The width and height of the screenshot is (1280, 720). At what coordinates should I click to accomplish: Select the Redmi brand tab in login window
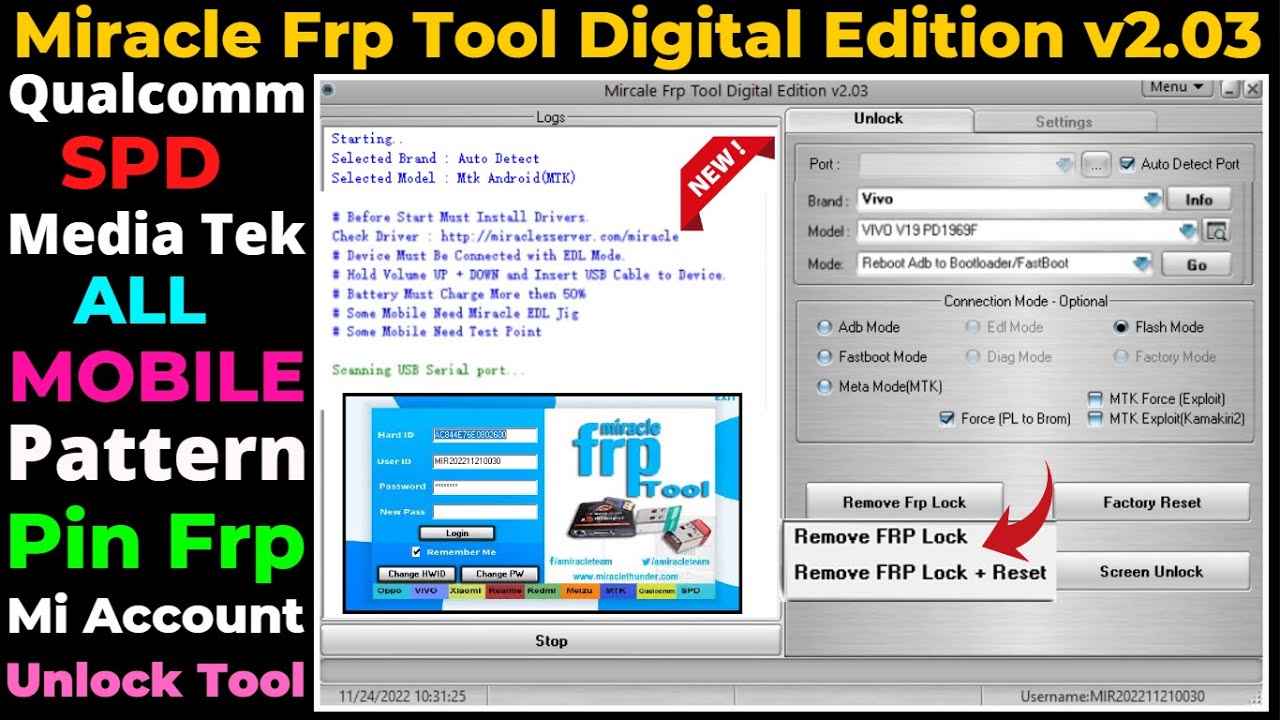(x=541, y=591)
